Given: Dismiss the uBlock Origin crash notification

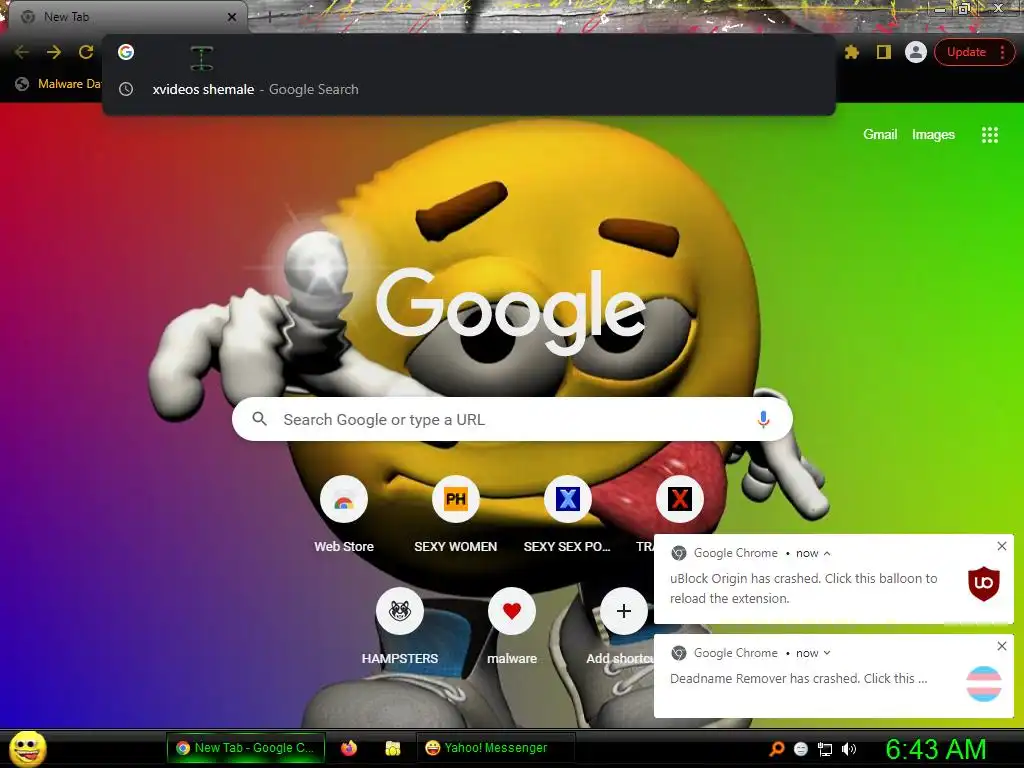Looking at the screenshot, I should [x=1002, y=546].
